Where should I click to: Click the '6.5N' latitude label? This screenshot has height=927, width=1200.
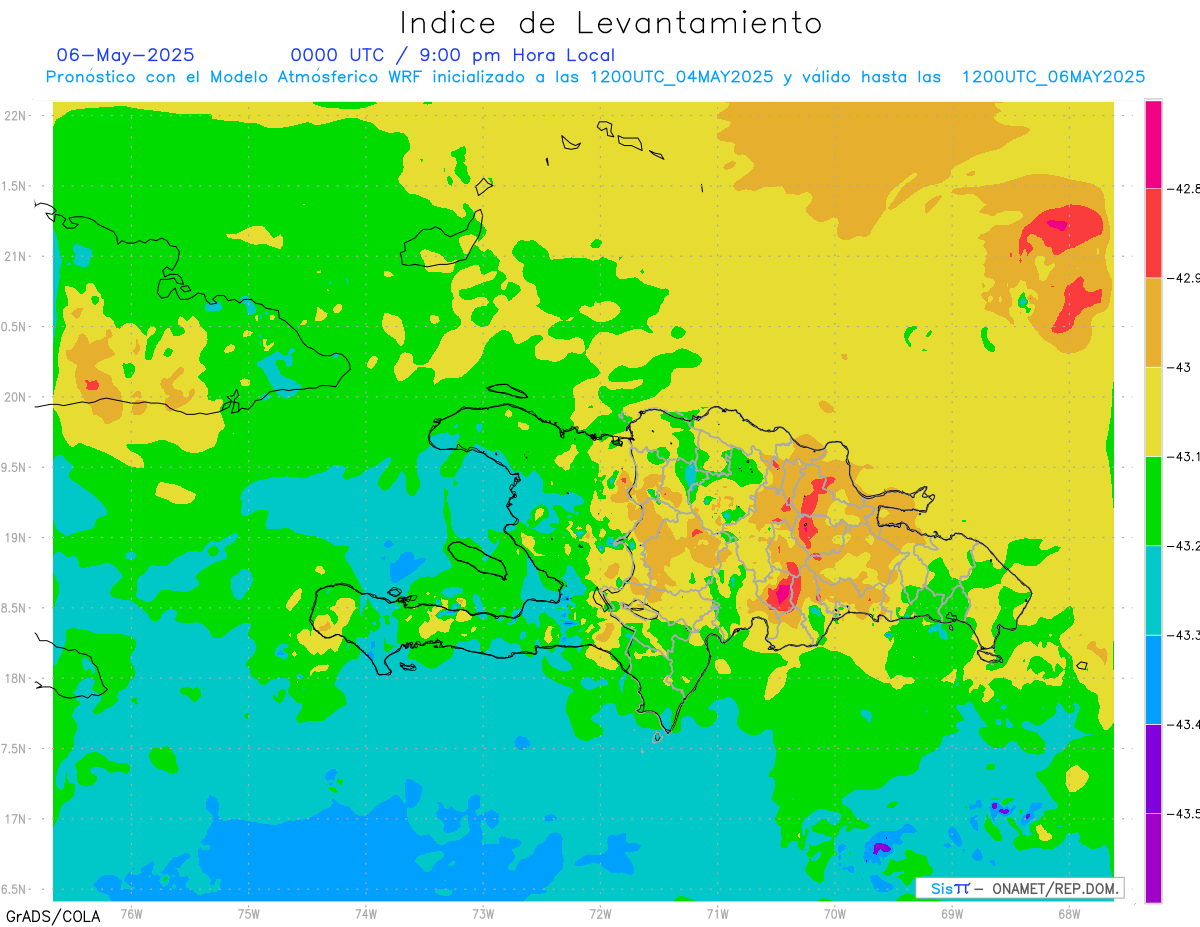pyautogui.click(x=15, y=889)
